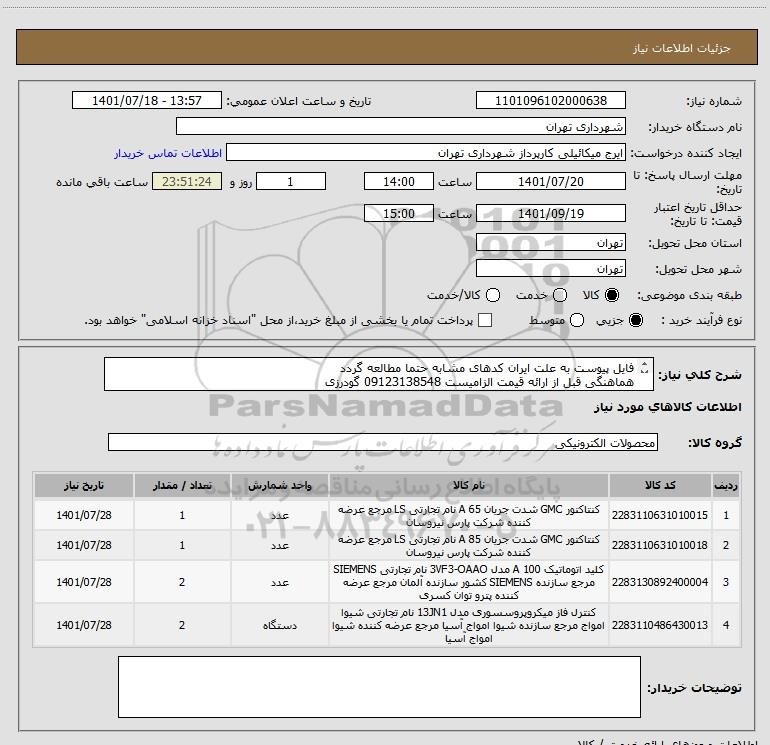This screenshot has height=745, width=770.
Task: Click the SIEMENS automatic switch product name
Action: point(468,582)
